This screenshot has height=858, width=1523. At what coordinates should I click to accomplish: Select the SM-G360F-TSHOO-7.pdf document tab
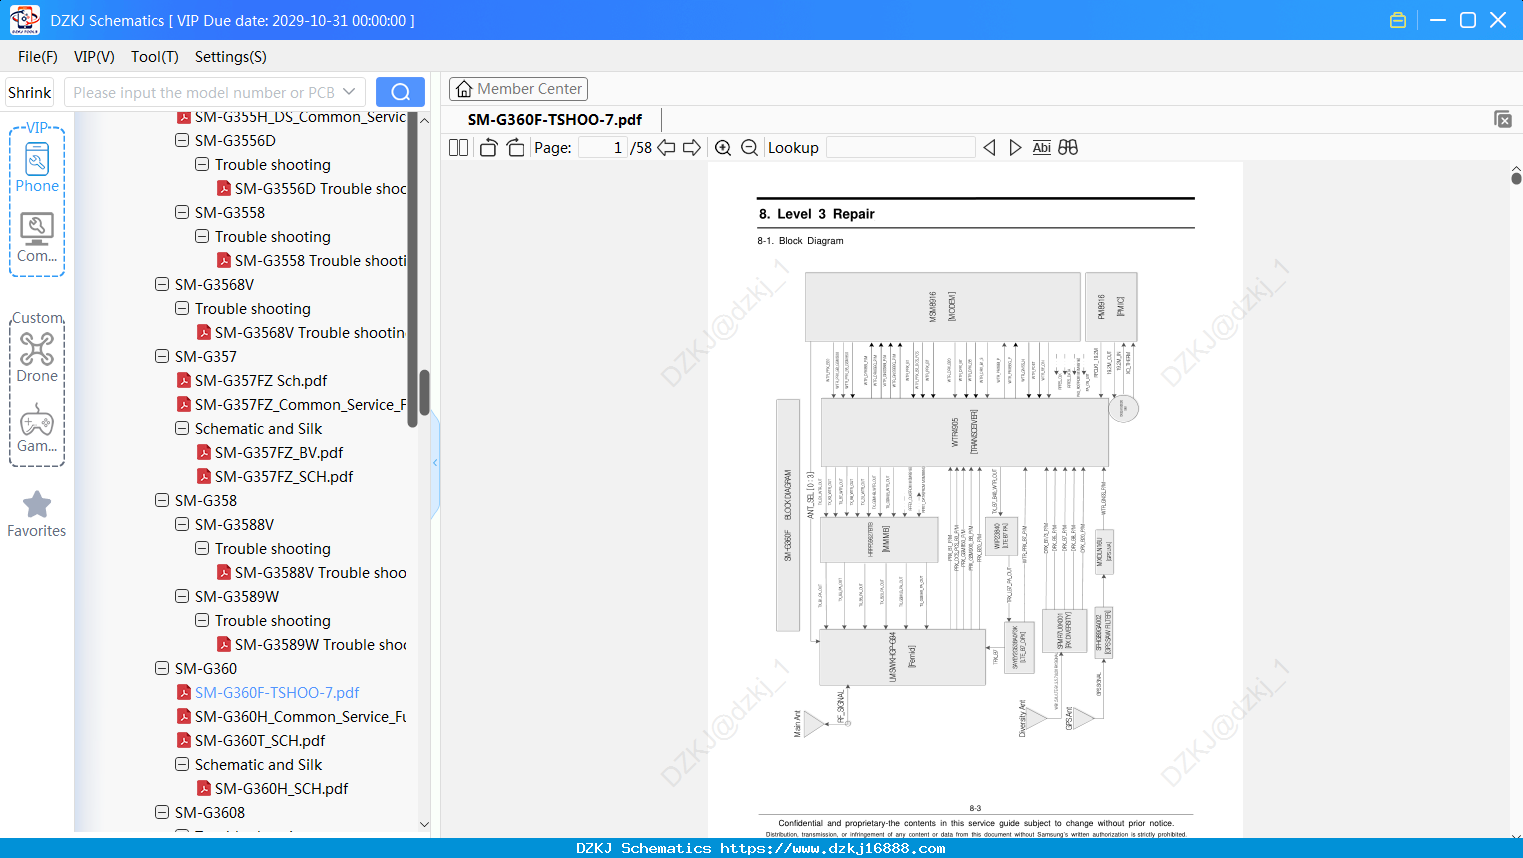[555, 119]
